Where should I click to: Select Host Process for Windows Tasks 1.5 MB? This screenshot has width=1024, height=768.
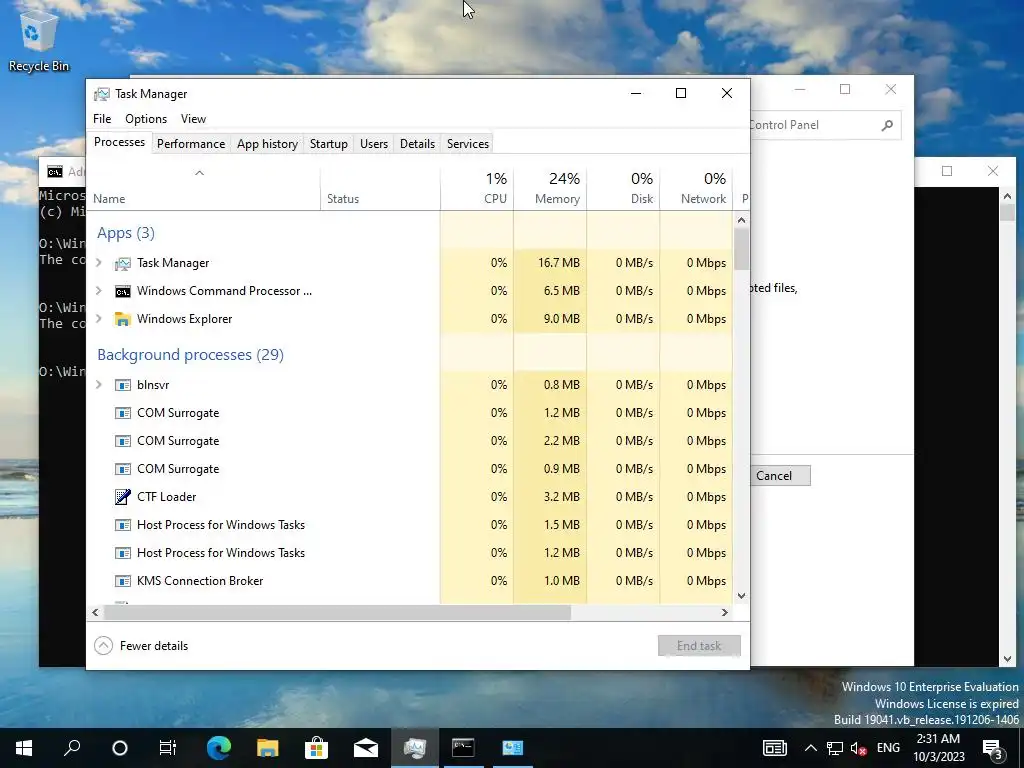pyautogui.click(x=409, y=525)
